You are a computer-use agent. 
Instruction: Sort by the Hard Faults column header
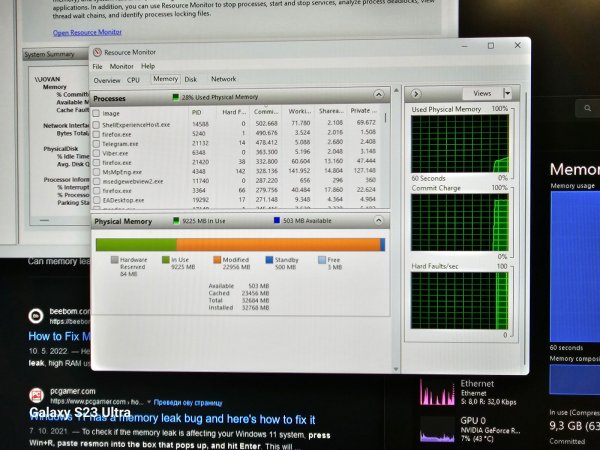point(234,112)
